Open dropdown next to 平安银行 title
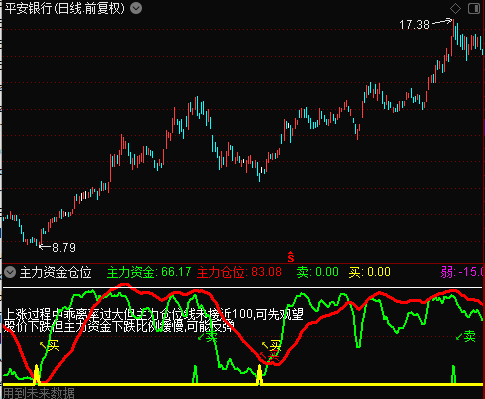485x399 pixels. (x=136, y=8)
